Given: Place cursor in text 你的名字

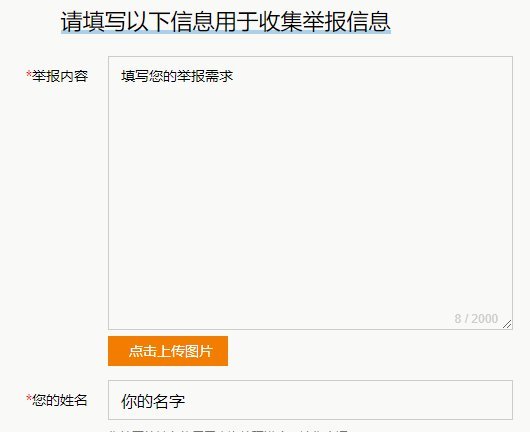Looking at the screenshot, I should pyautogui.click(x=153, y=401).
